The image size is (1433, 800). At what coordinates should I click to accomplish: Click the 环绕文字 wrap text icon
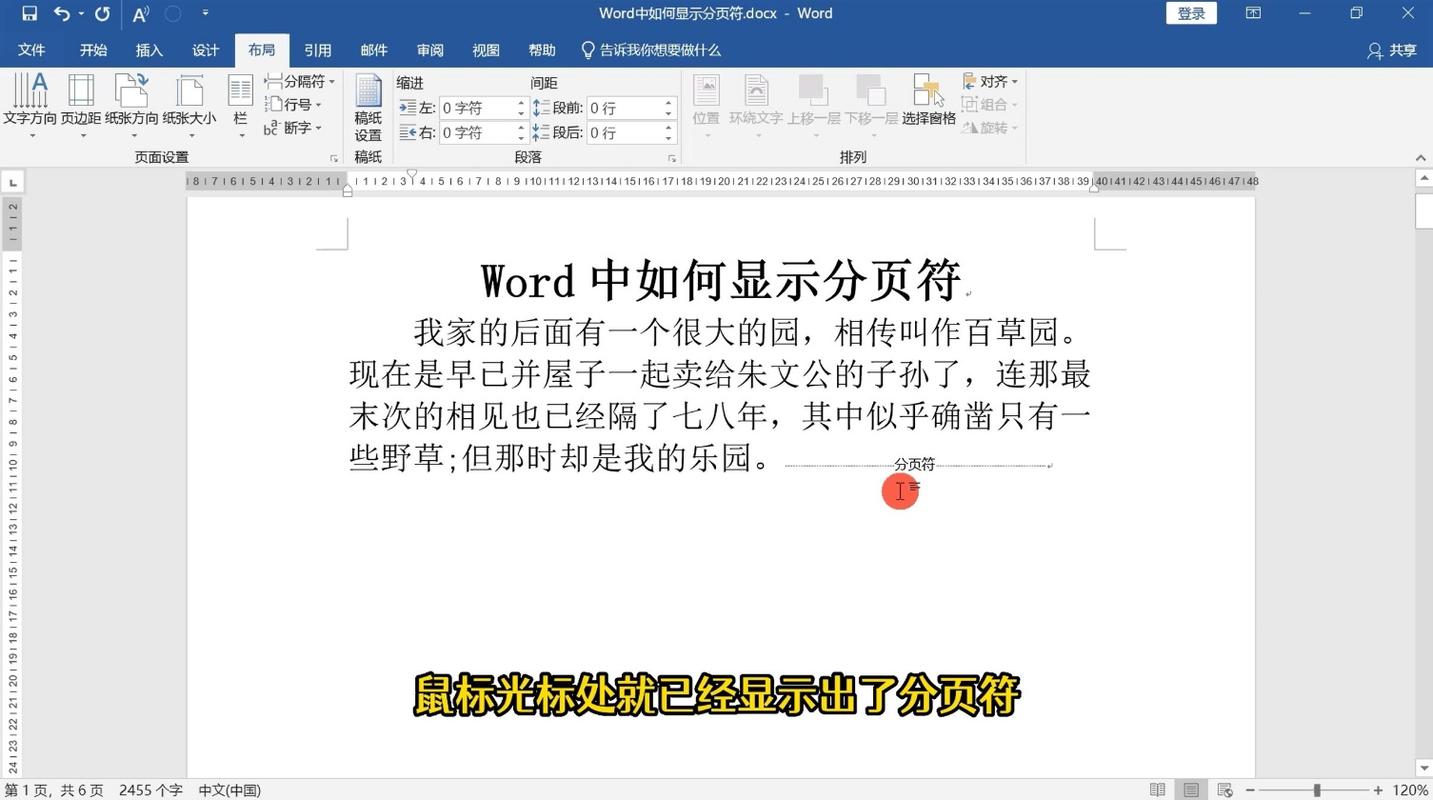coord(756,105)
